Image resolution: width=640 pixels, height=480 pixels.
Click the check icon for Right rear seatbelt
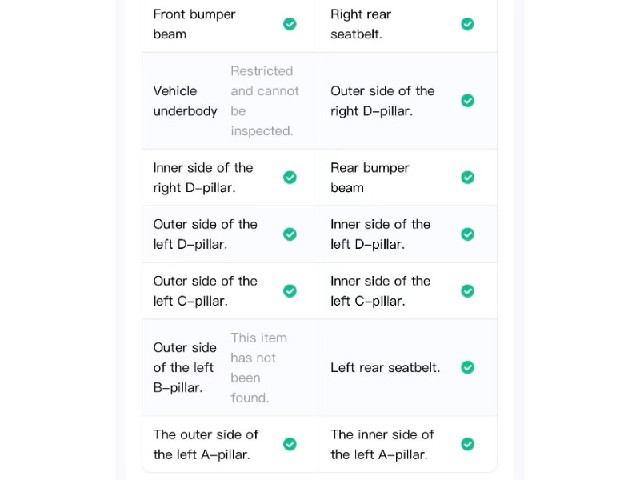468,24
